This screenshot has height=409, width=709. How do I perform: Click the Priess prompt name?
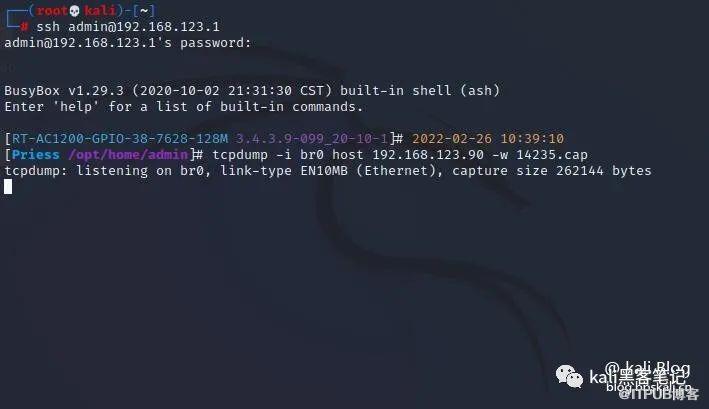coord(37,155)
